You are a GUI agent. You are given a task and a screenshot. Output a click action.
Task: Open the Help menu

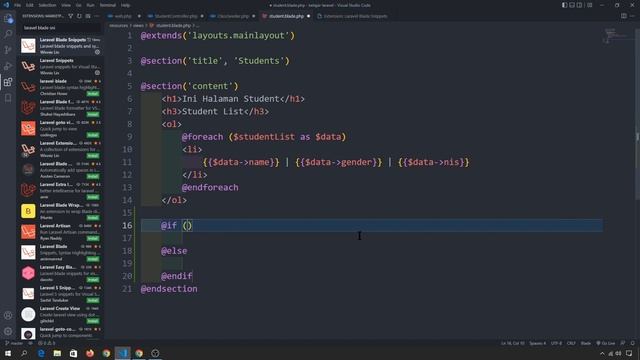click(126, 5)
